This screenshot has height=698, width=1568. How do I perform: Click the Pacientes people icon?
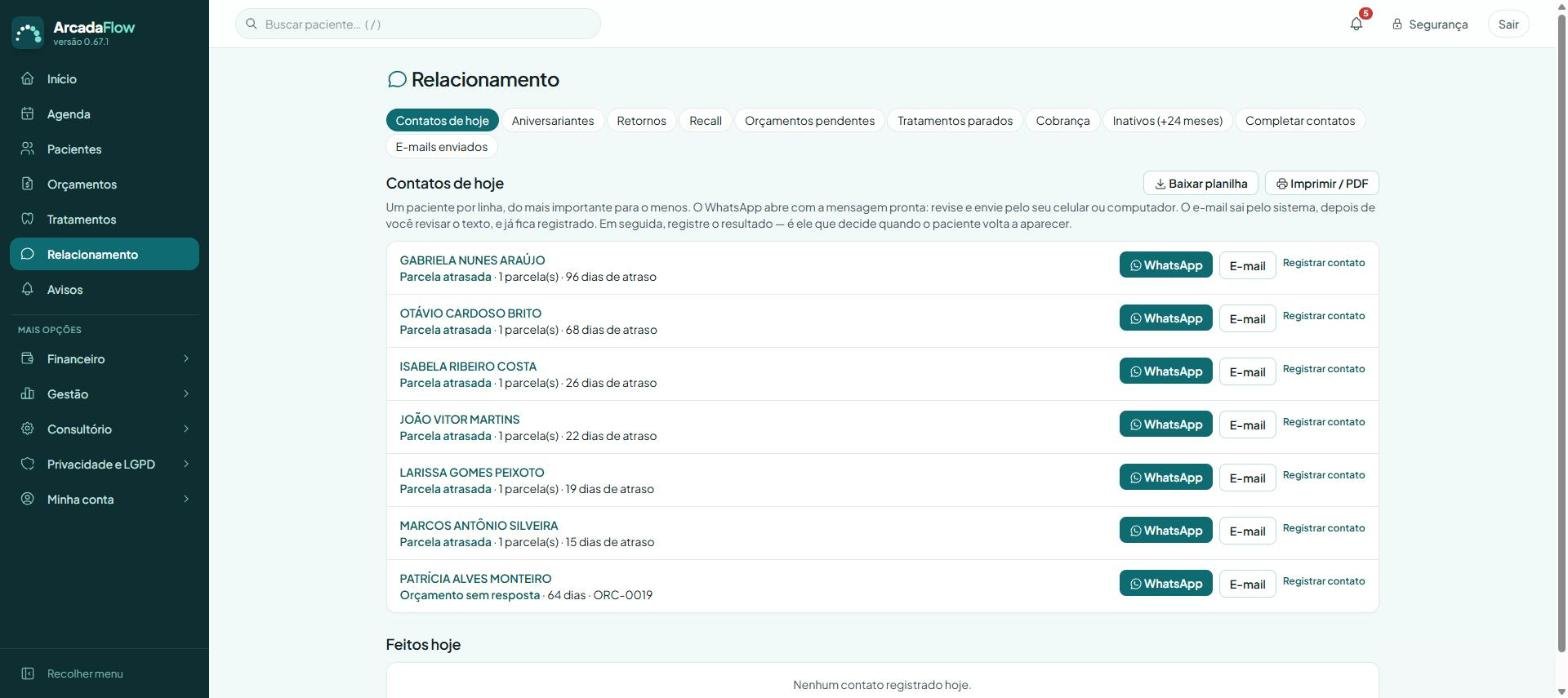28,149
